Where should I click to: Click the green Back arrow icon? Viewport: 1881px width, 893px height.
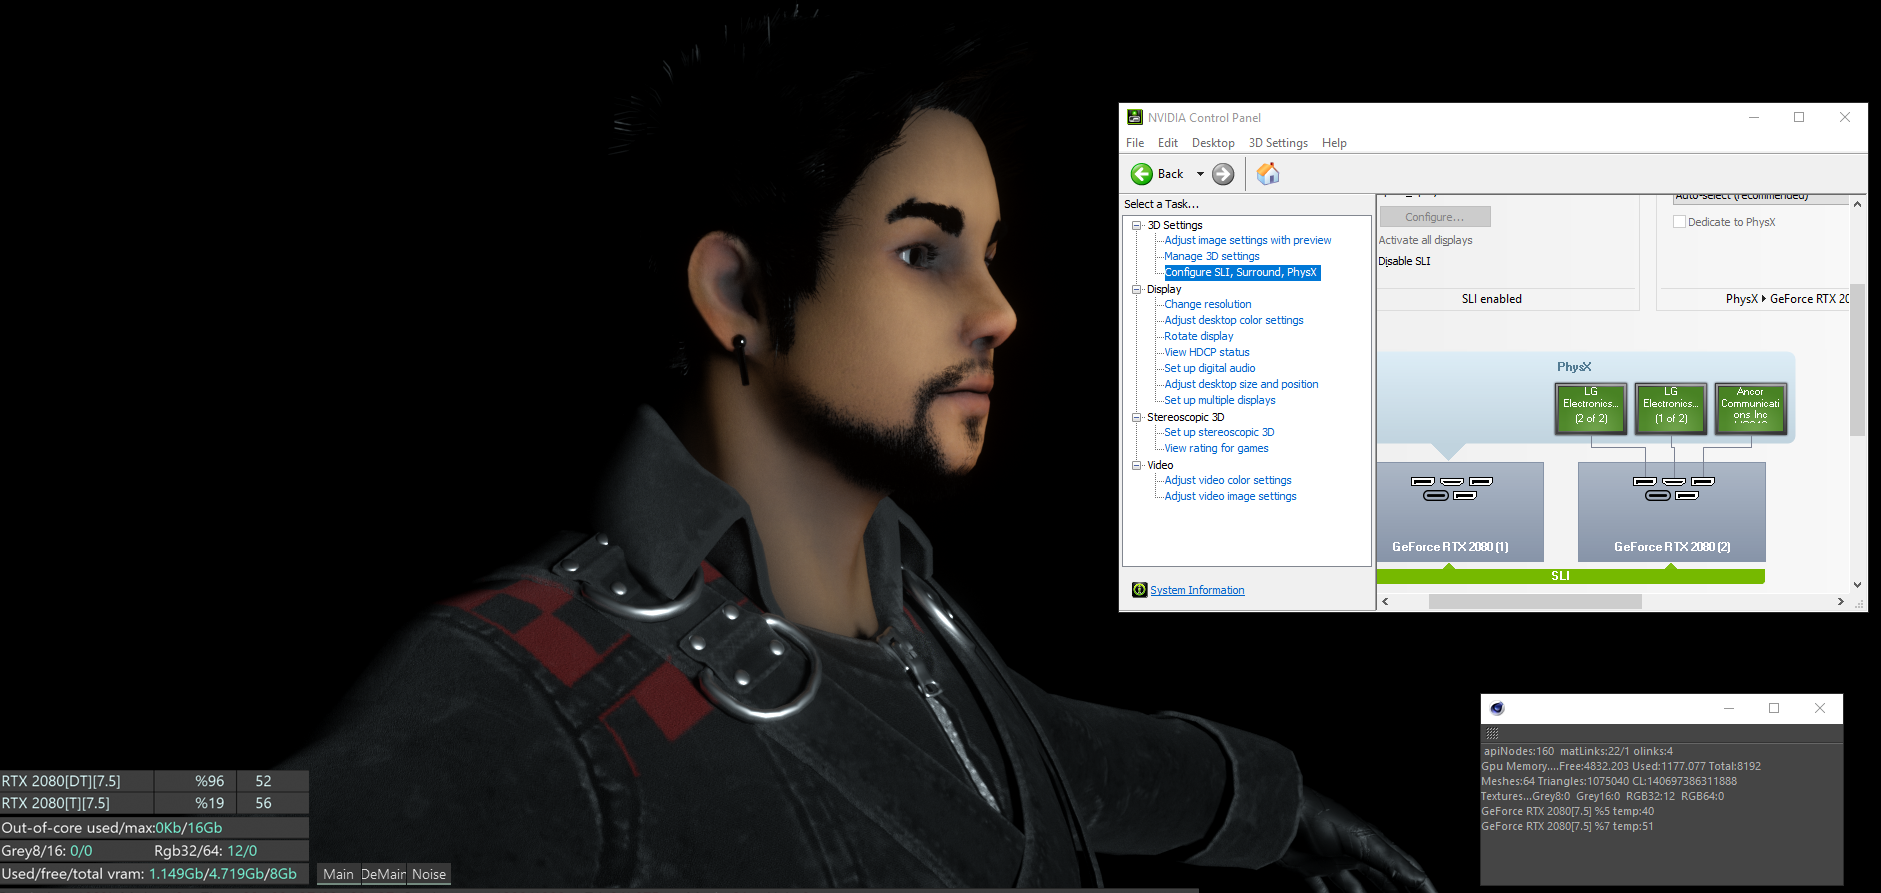pos(1142,174)
